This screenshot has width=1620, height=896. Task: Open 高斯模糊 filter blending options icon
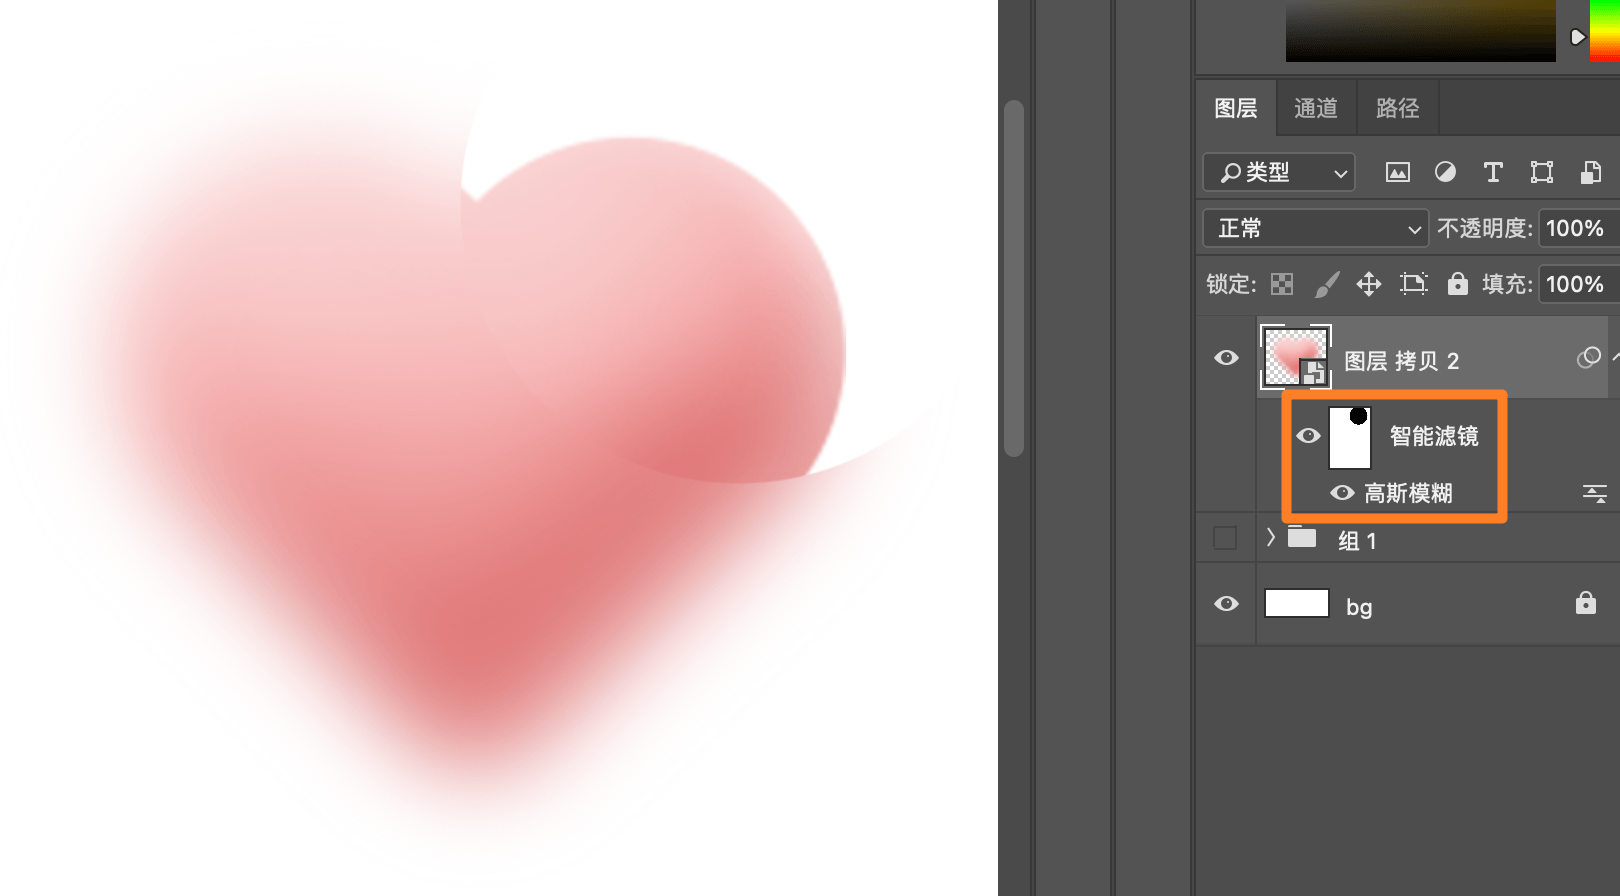[x=1594, y=493]
